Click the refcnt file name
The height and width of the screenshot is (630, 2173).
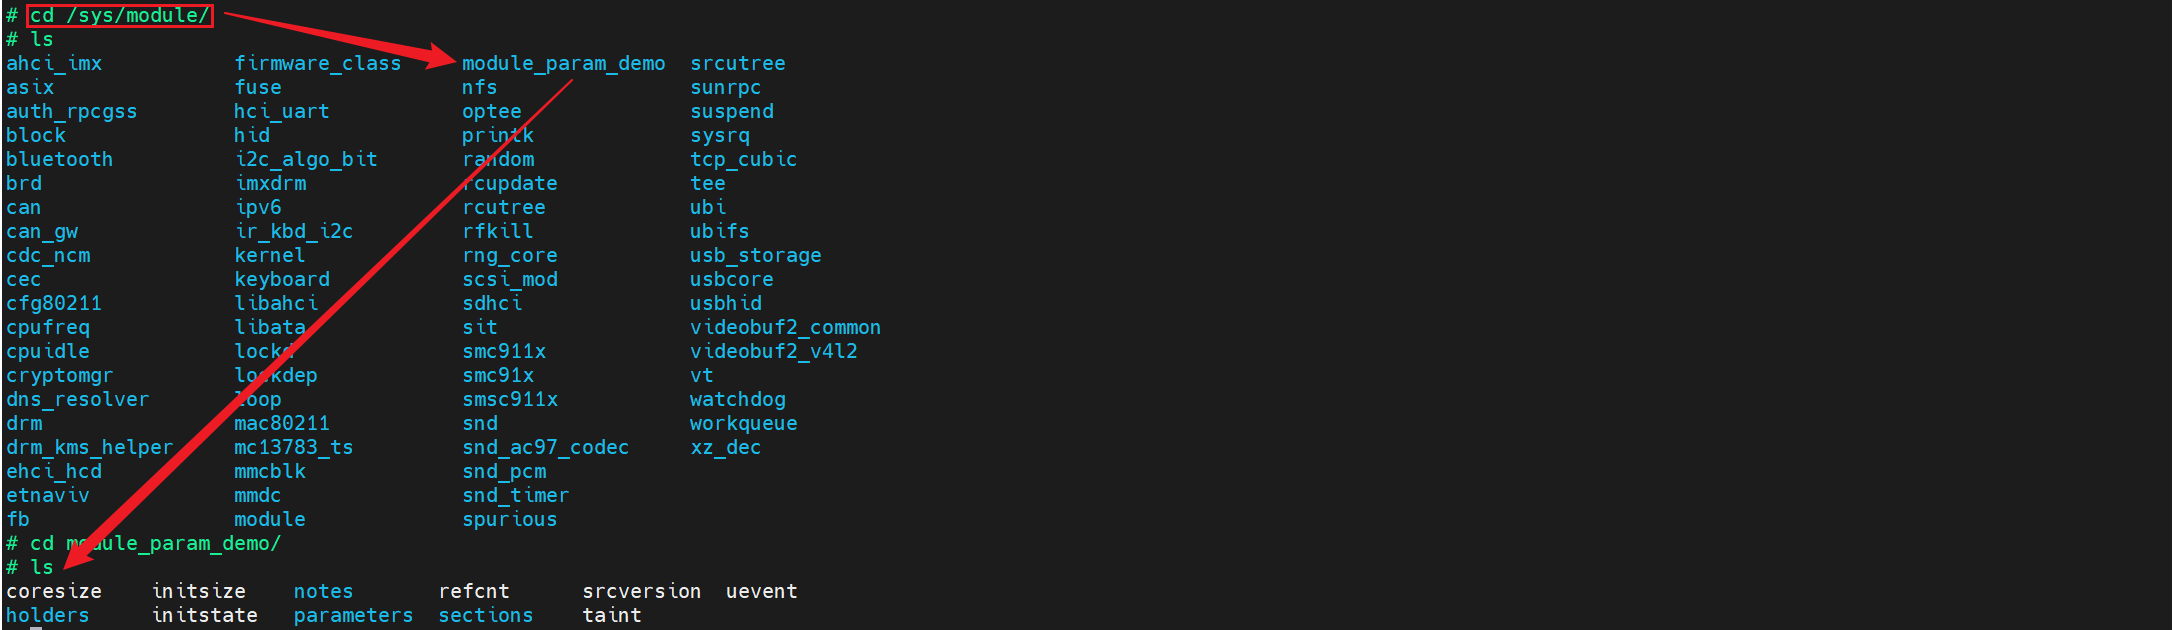pos(473,591)
